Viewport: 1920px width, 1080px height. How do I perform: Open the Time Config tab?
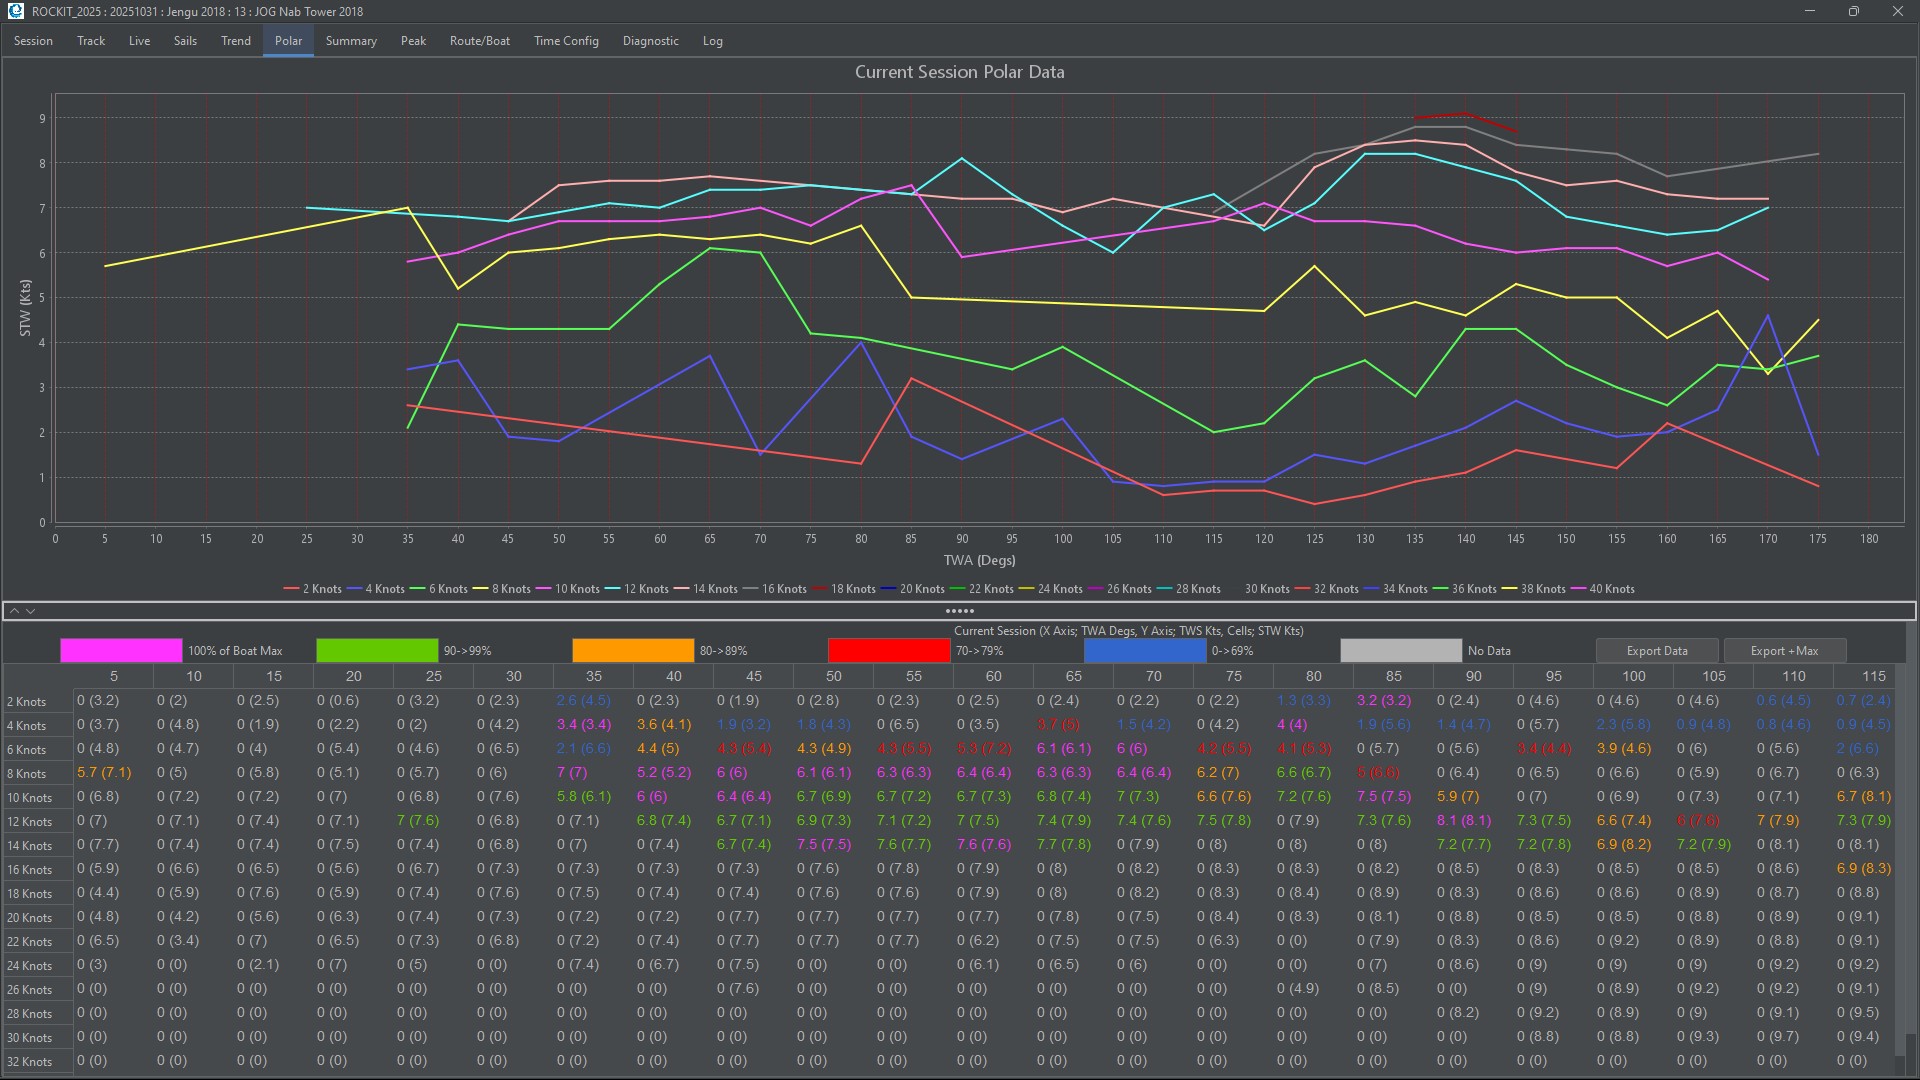[x=566, y=41]
